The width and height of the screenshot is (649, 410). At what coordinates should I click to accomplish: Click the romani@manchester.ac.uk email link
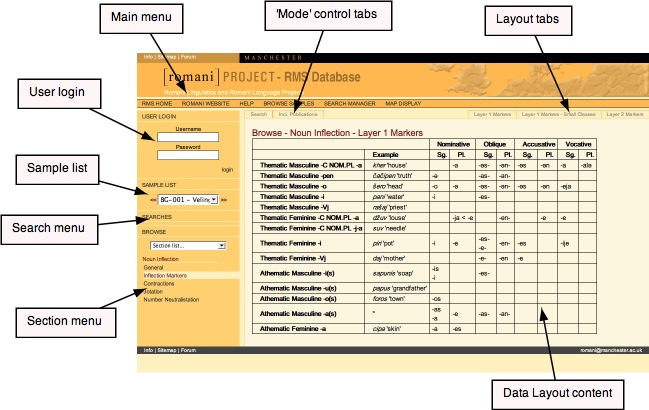(x=611, y=350)
